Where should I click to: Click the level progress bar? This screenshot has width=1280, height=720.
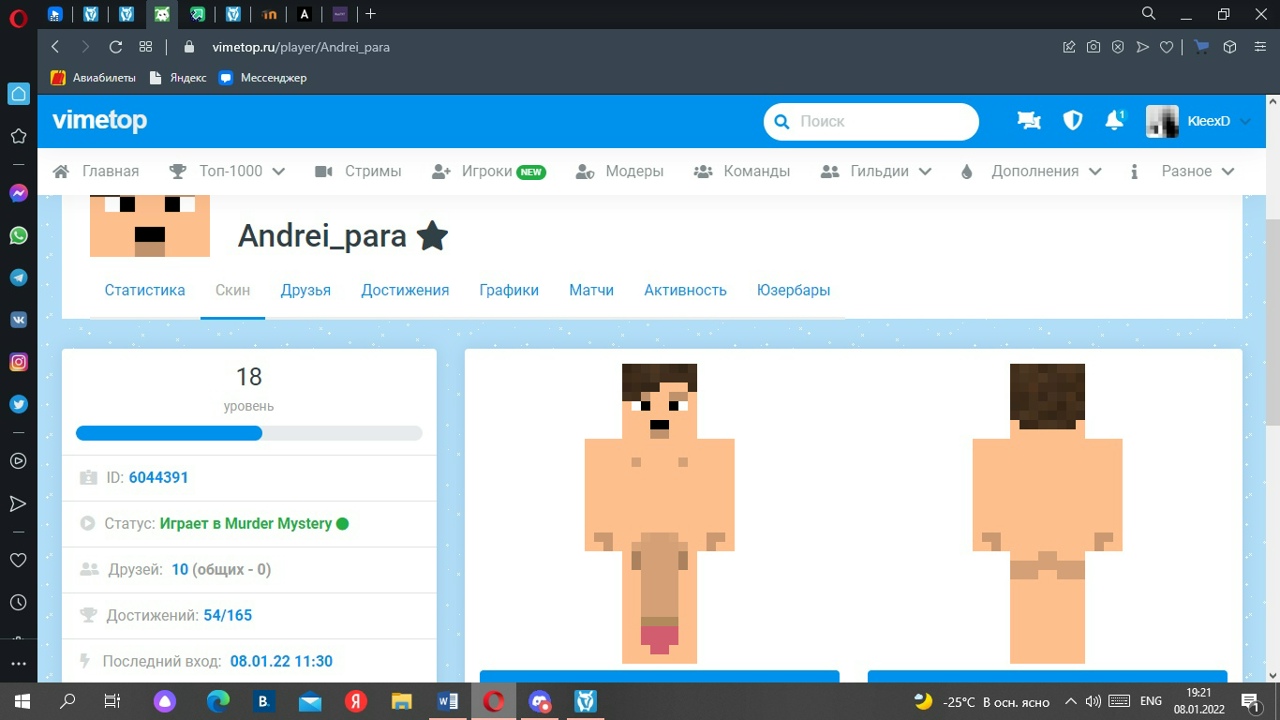coord(249,434)
